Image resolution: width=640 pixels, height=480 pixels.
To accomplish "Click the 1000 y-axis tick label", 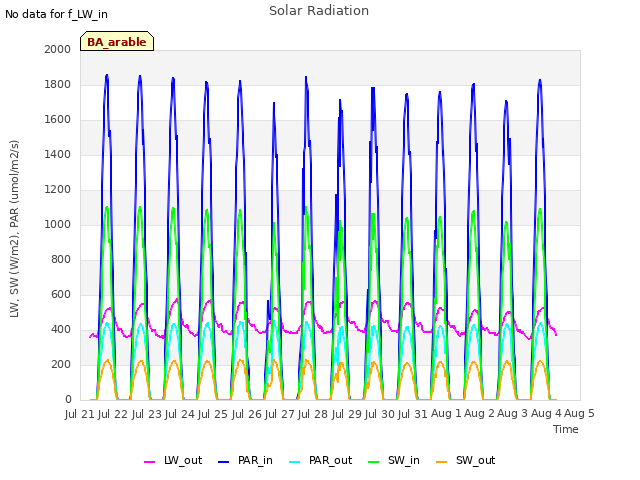I will tap(58, 224).
